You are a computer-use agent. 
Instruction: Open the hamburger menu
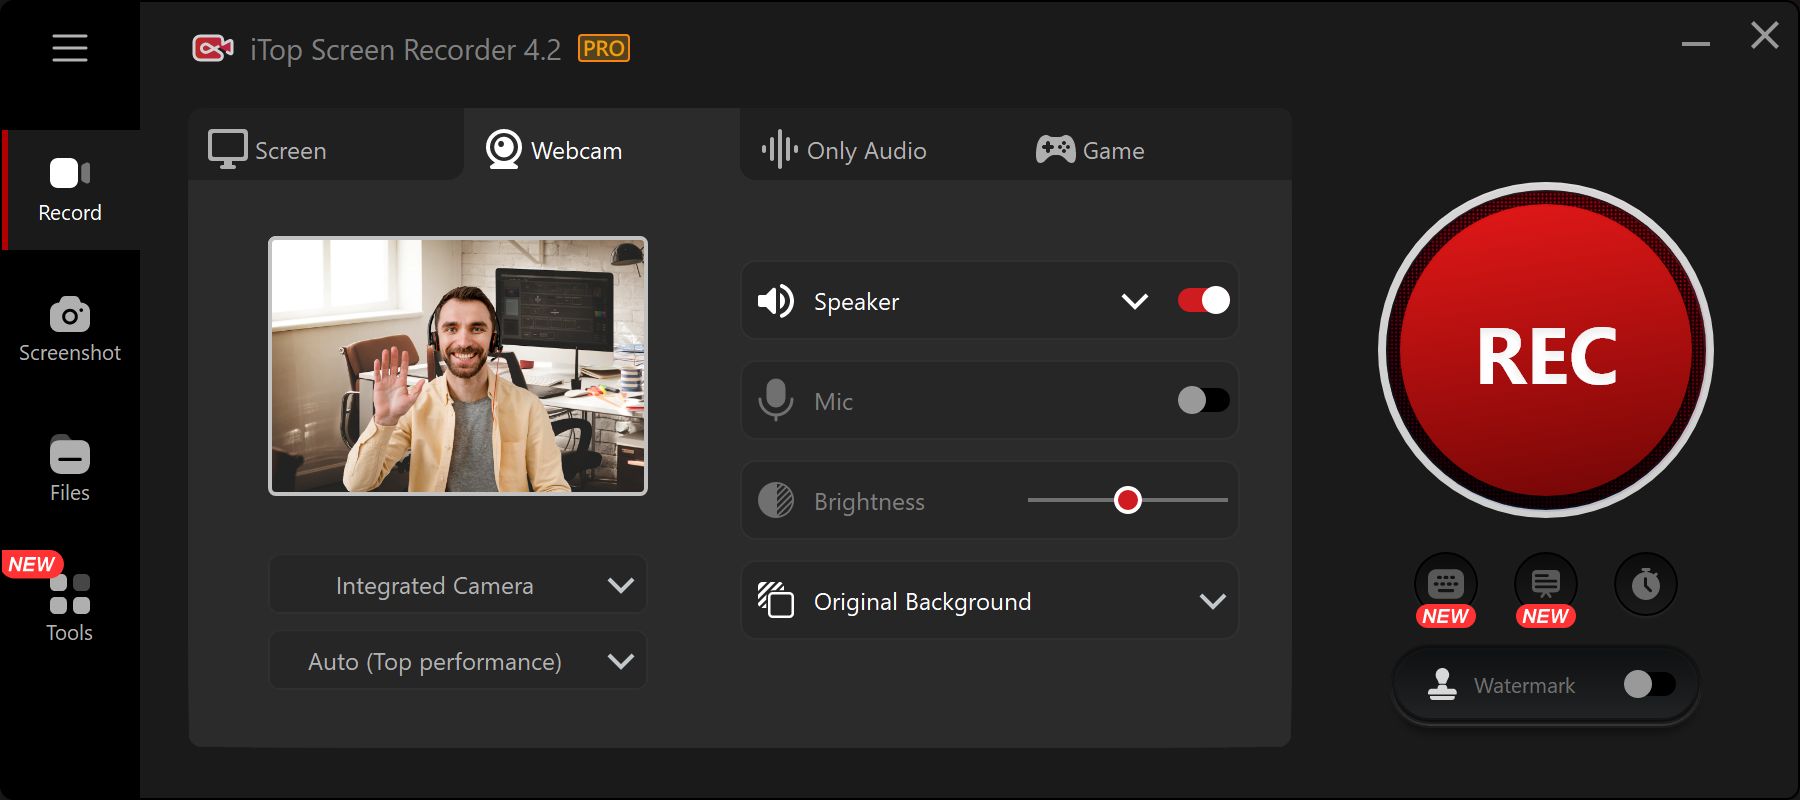tap(70, 48)
